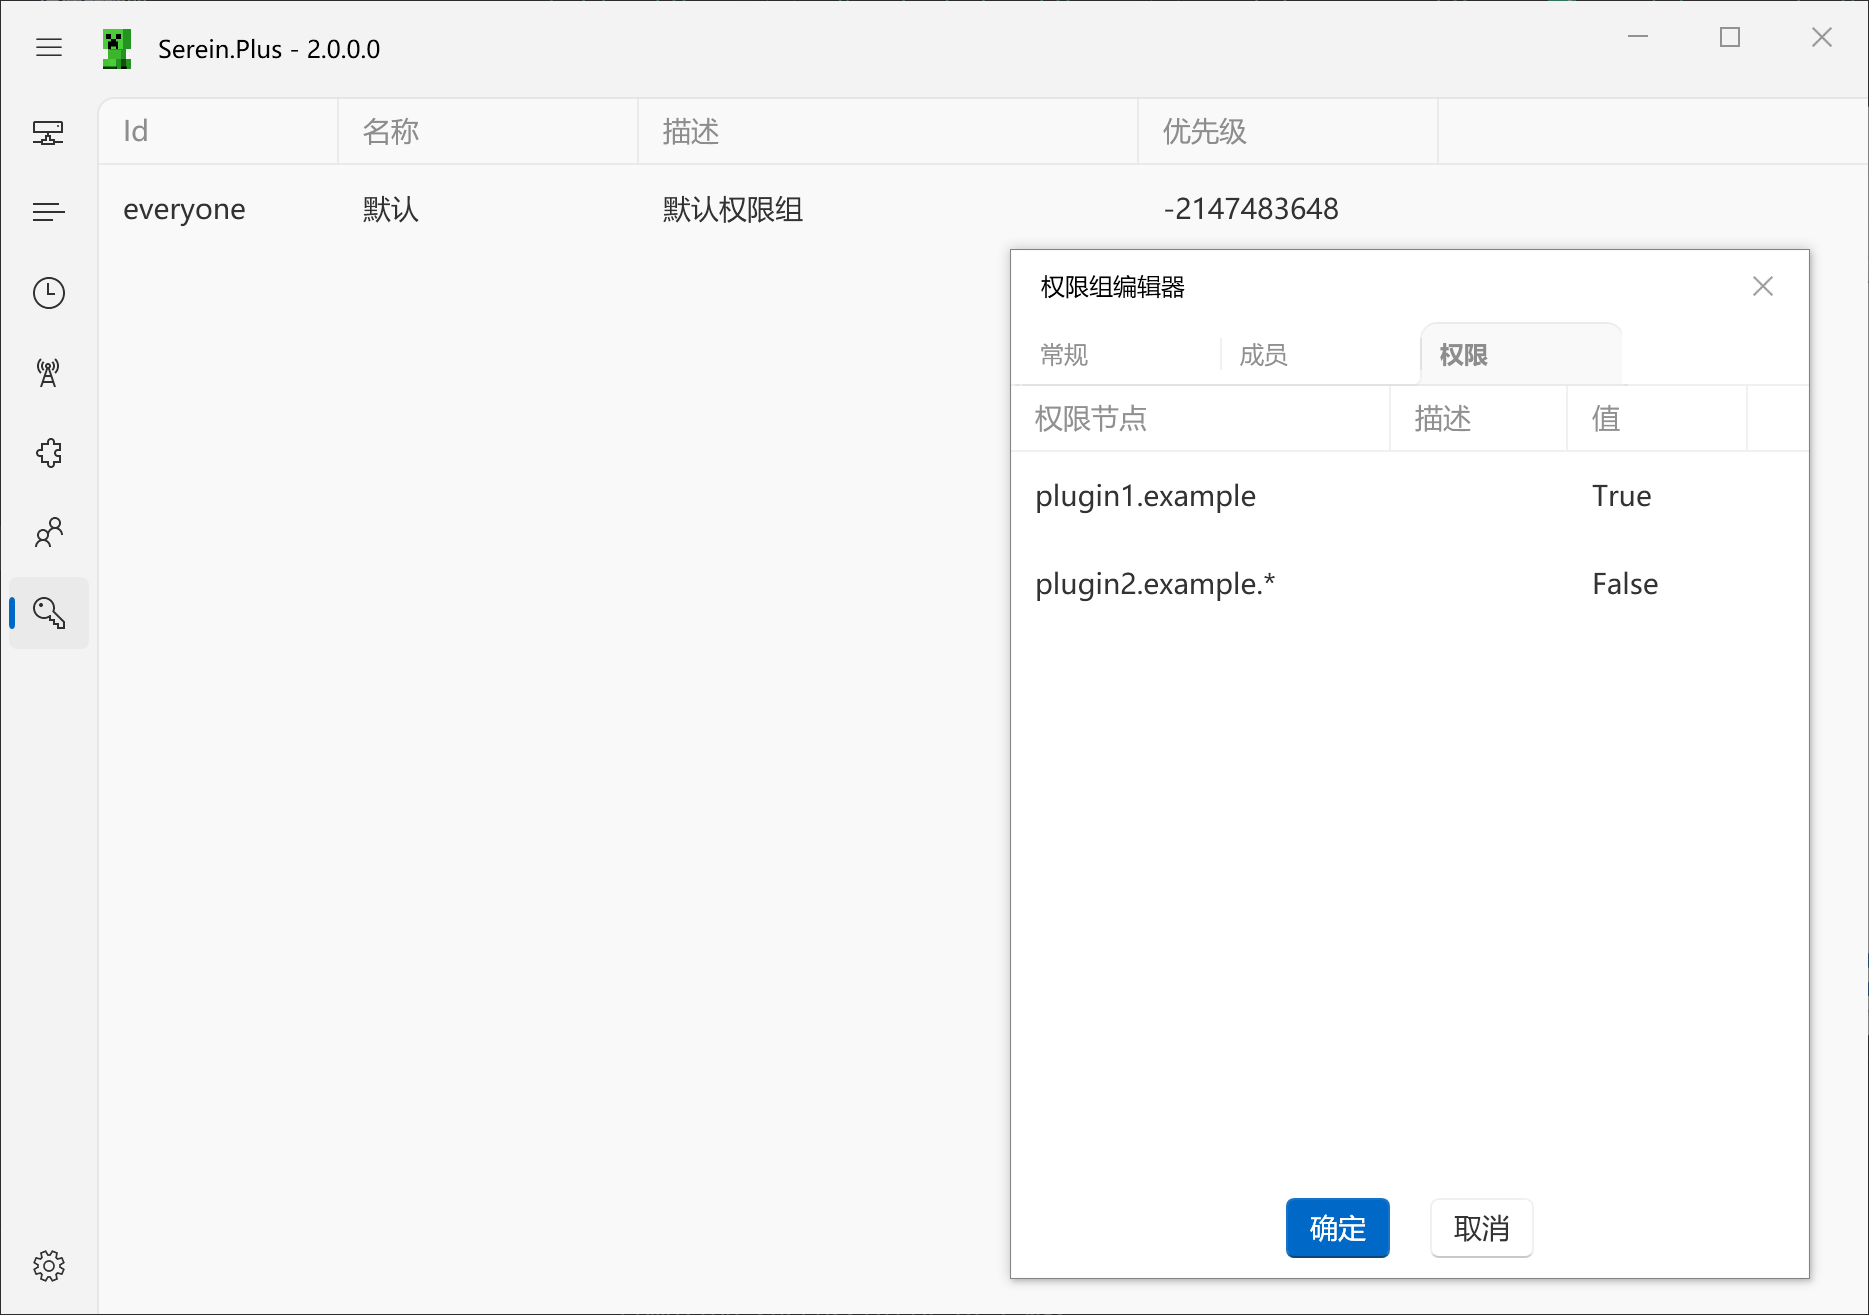Click the 默认 name cell
Image resolution: width=1869 pixels, height=1315 pixels.
[391, 209]
